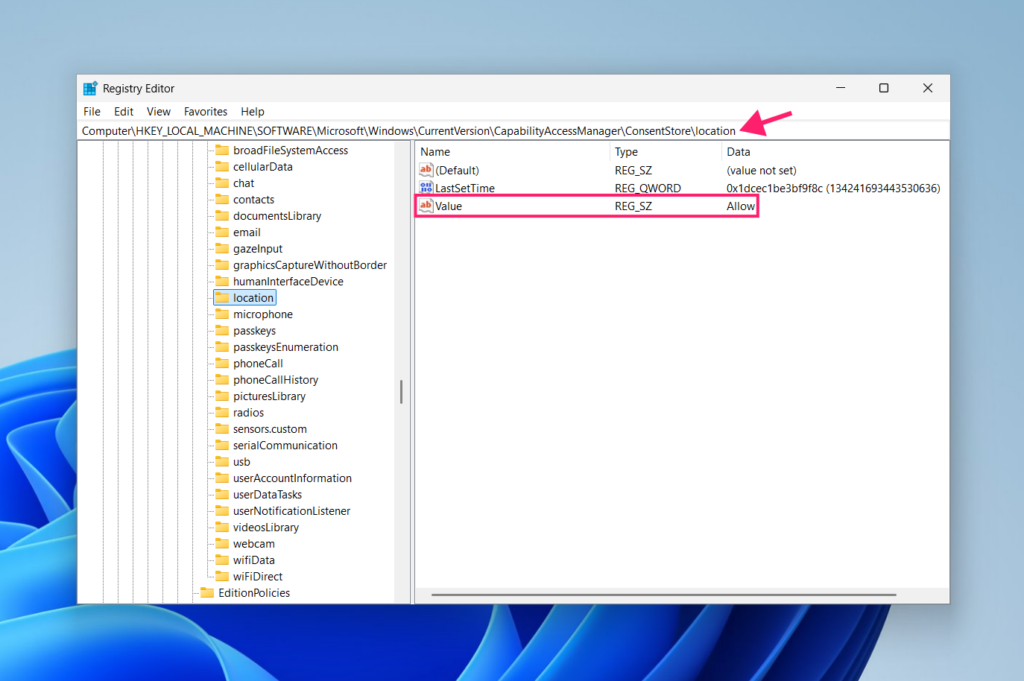Click the tree pane vertical scrollbar thumb
The image size is (1024, 681).
click(x=401, y=392)
